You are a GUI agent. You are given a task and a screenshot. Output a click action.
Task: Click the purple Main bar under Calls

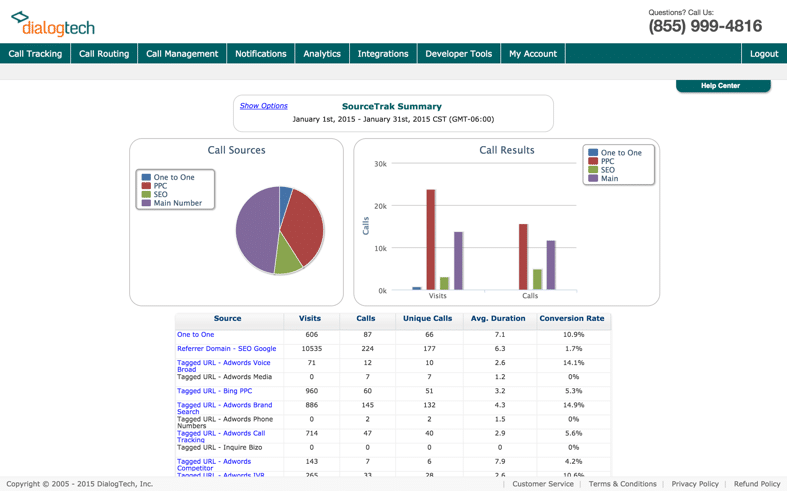pyautogui.click(x=551, y=265)
